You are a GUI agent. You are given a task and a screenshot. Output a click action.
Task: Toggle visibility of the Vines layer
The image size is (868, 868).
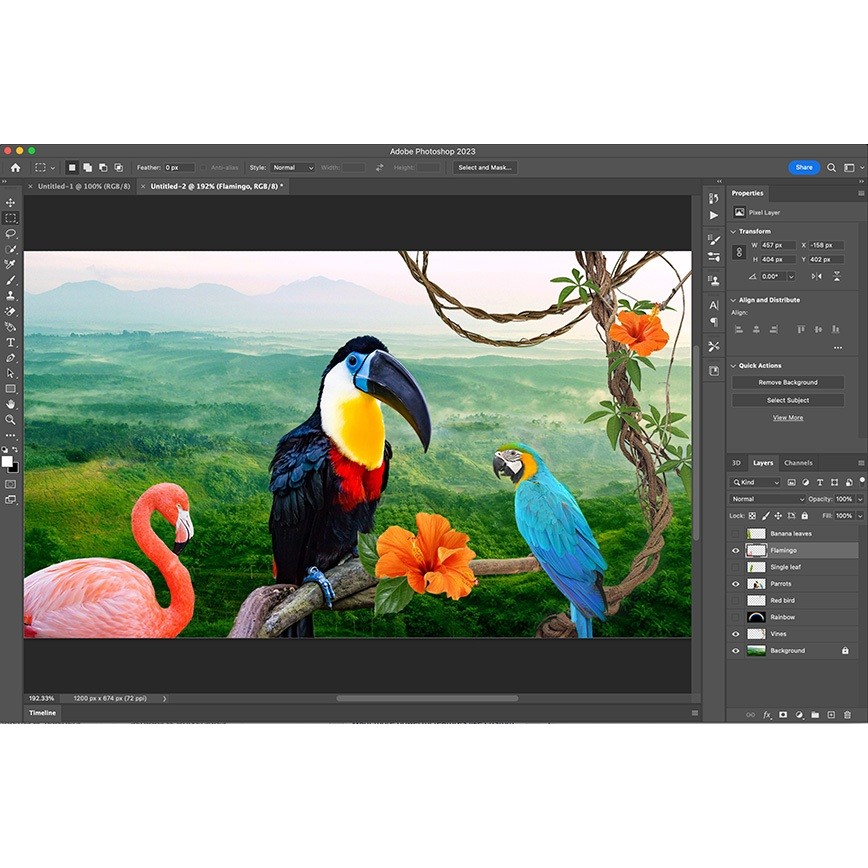(x=737, y=634)
